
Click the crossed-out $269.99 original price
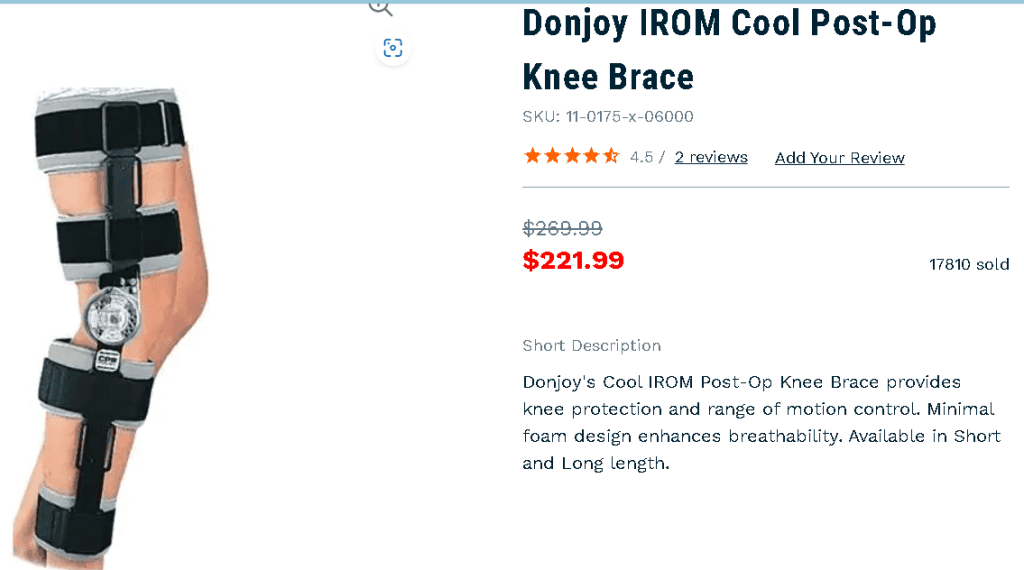coord(562,229)
